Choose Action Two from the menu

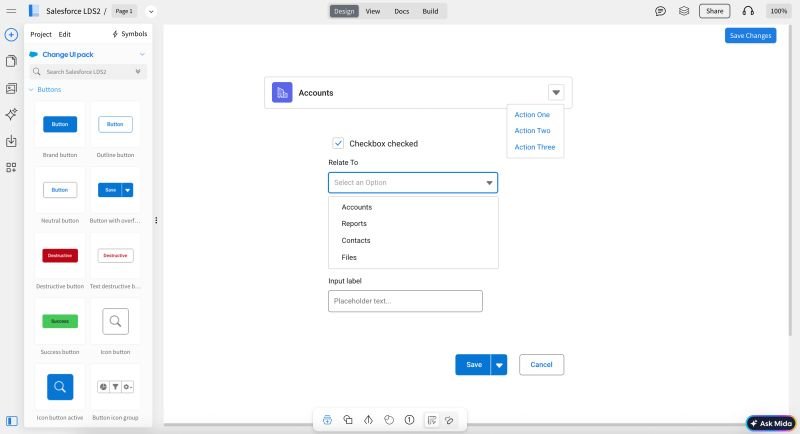tap(532, 131)
